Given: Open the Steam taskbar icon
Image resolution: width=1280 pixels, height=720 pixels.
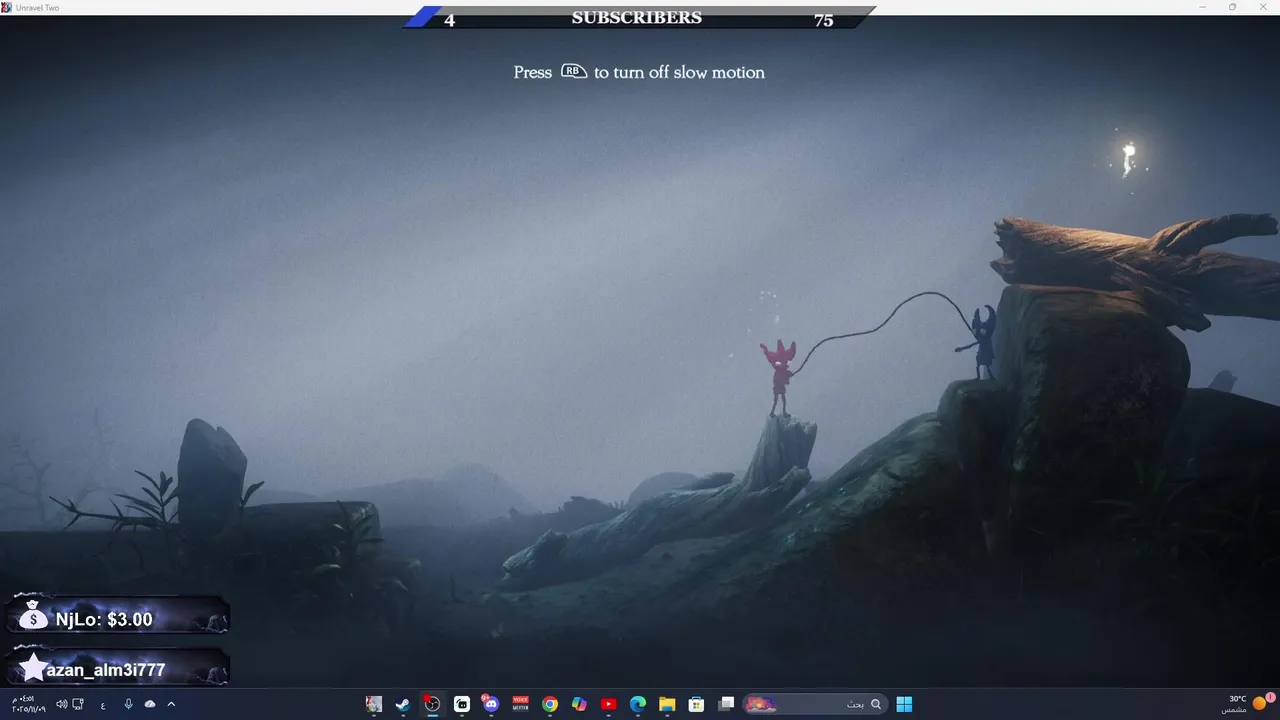Looking at the screenshot, I should click(403, 704).
